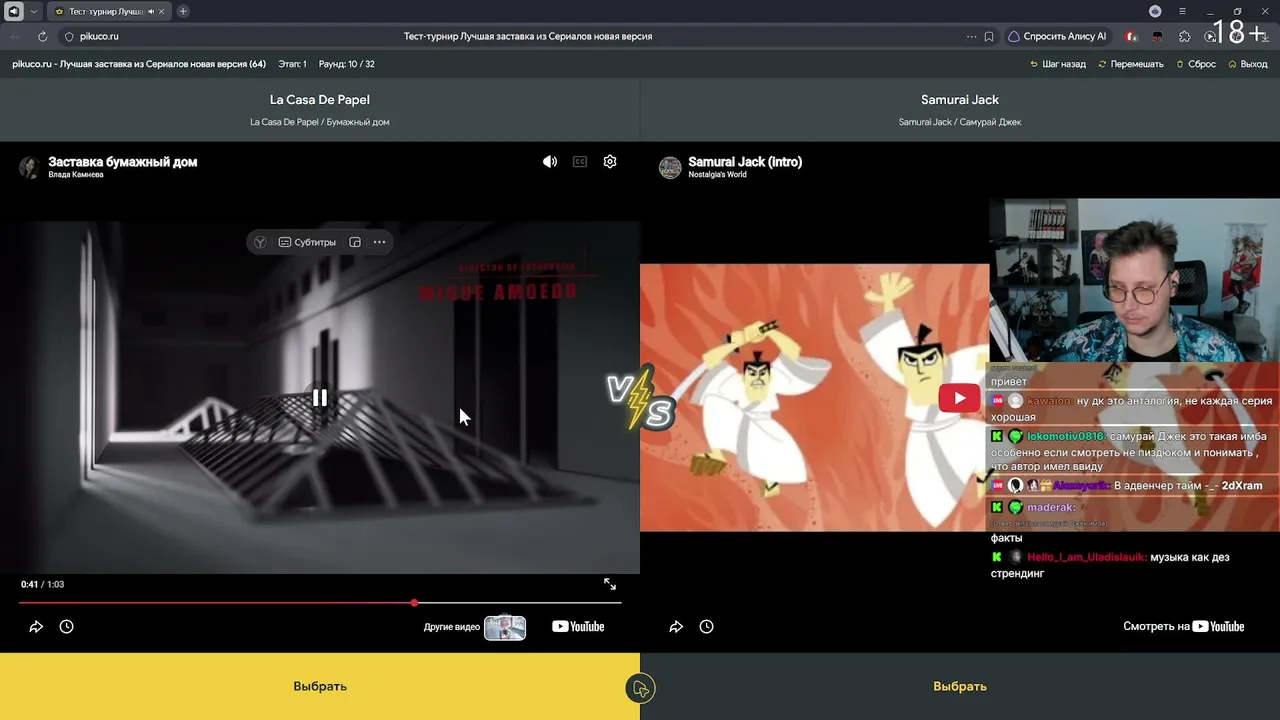Open picture-in-picture from floating toolbar
1280x720 pixels.
tap(355, 242)
